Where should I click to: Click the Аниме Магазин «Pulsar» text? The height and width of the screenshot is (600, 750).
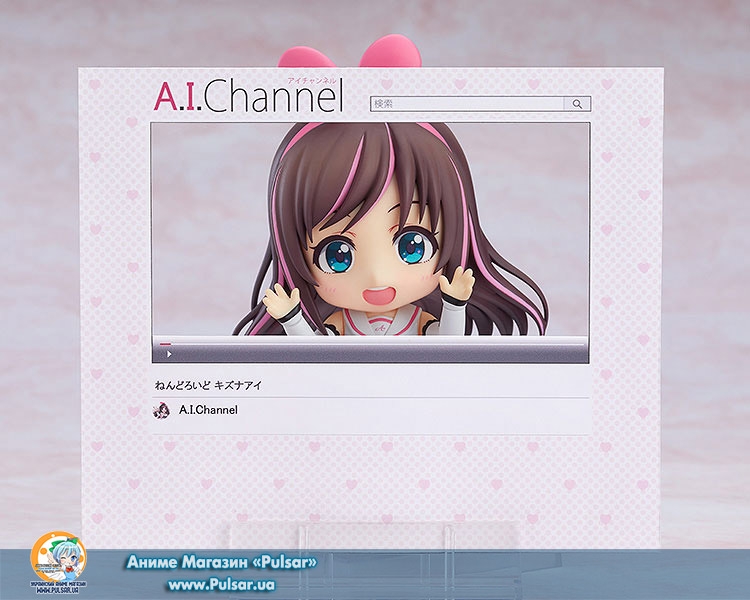(222, 563)
